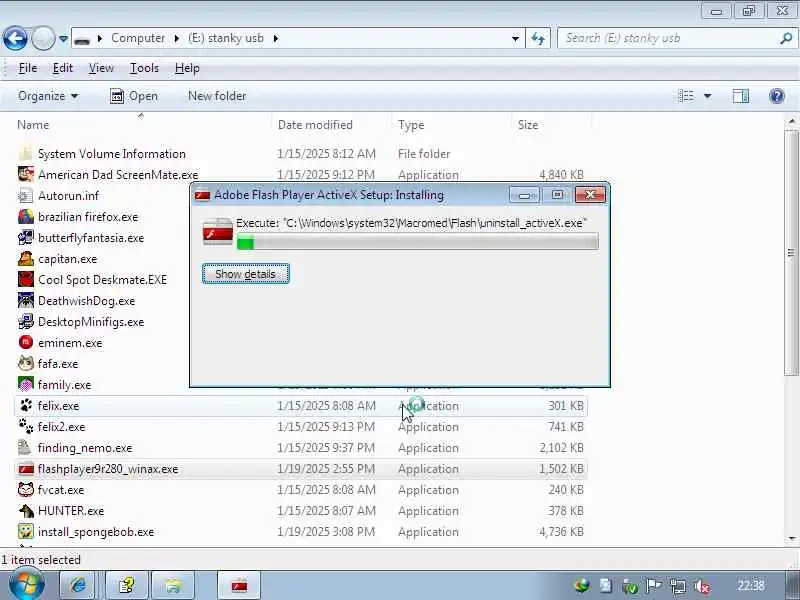Select capitan.exe icon
Viewport: 800px width, 600px height.
tap(26, 259)
